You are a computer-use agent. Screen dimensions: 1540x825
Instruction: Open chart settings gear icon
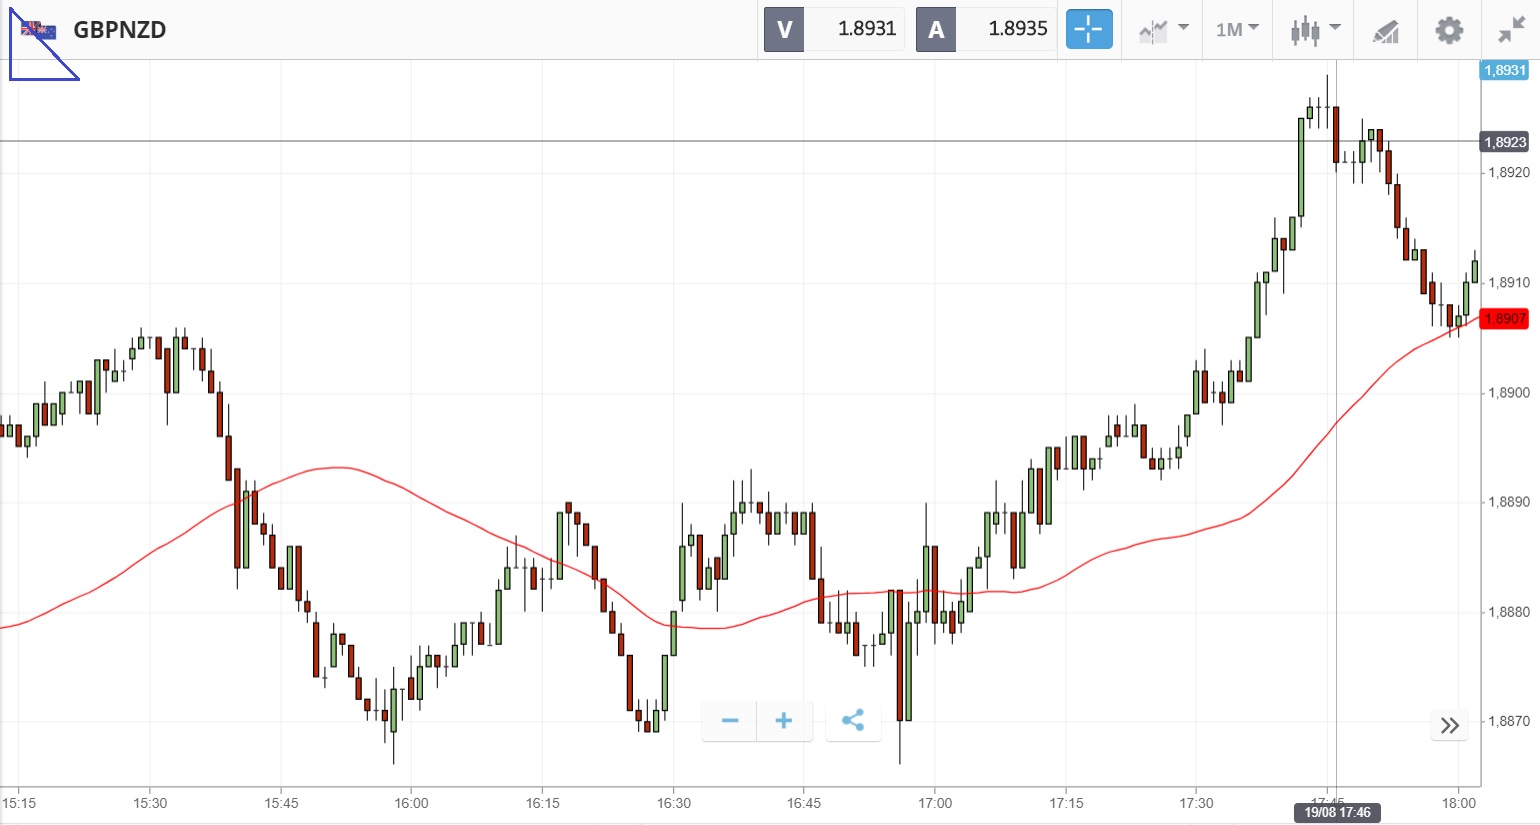(x=1449, y=30)
